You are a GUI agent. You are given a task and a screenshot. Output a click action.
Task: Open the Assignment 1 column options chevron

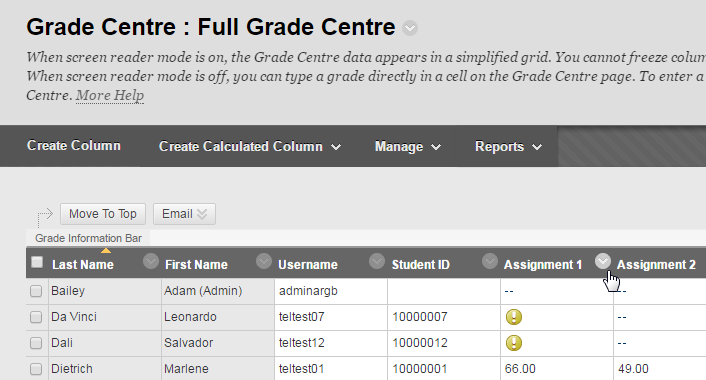coord(603,261)
